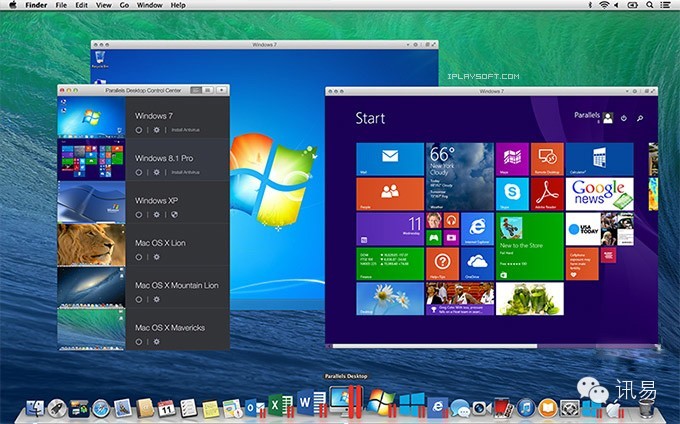
Task: Switch Control Center to grid view
Action: pos(208,90)
